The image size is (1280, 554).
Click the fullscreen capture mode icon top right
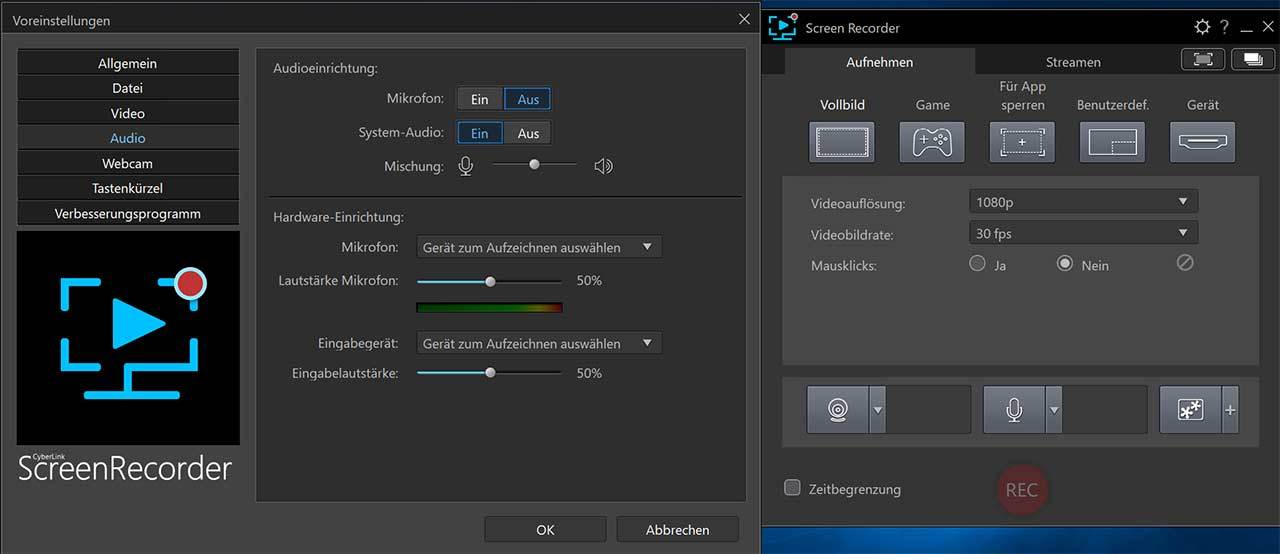click(x=1203, y=60)
